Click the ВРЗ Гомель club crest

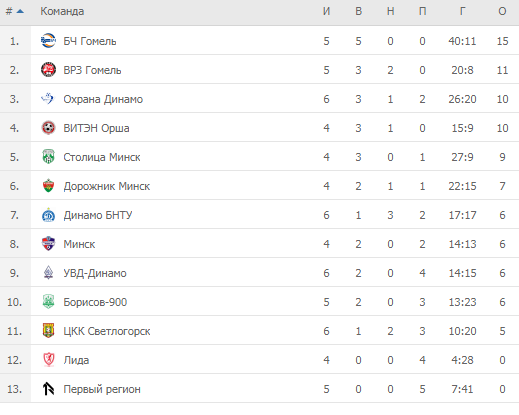click(48, 70)
